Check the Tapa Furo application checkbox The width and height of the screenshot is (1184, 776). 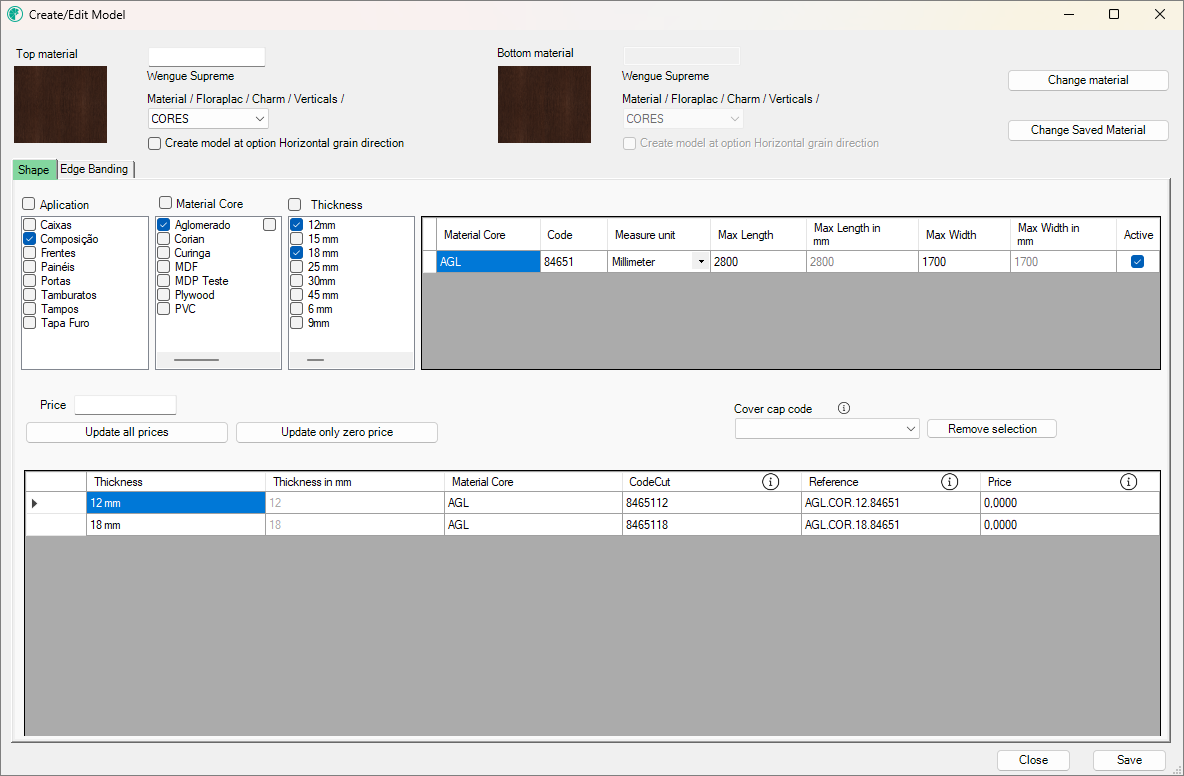30,322
